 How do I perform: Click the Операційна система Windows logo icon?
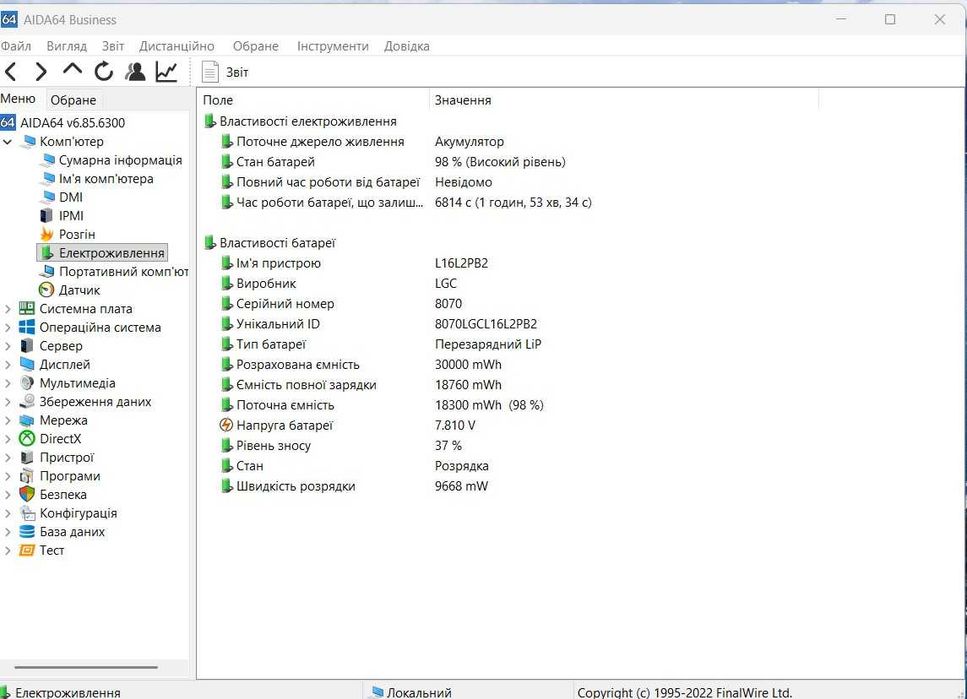(x=27, y=327)
